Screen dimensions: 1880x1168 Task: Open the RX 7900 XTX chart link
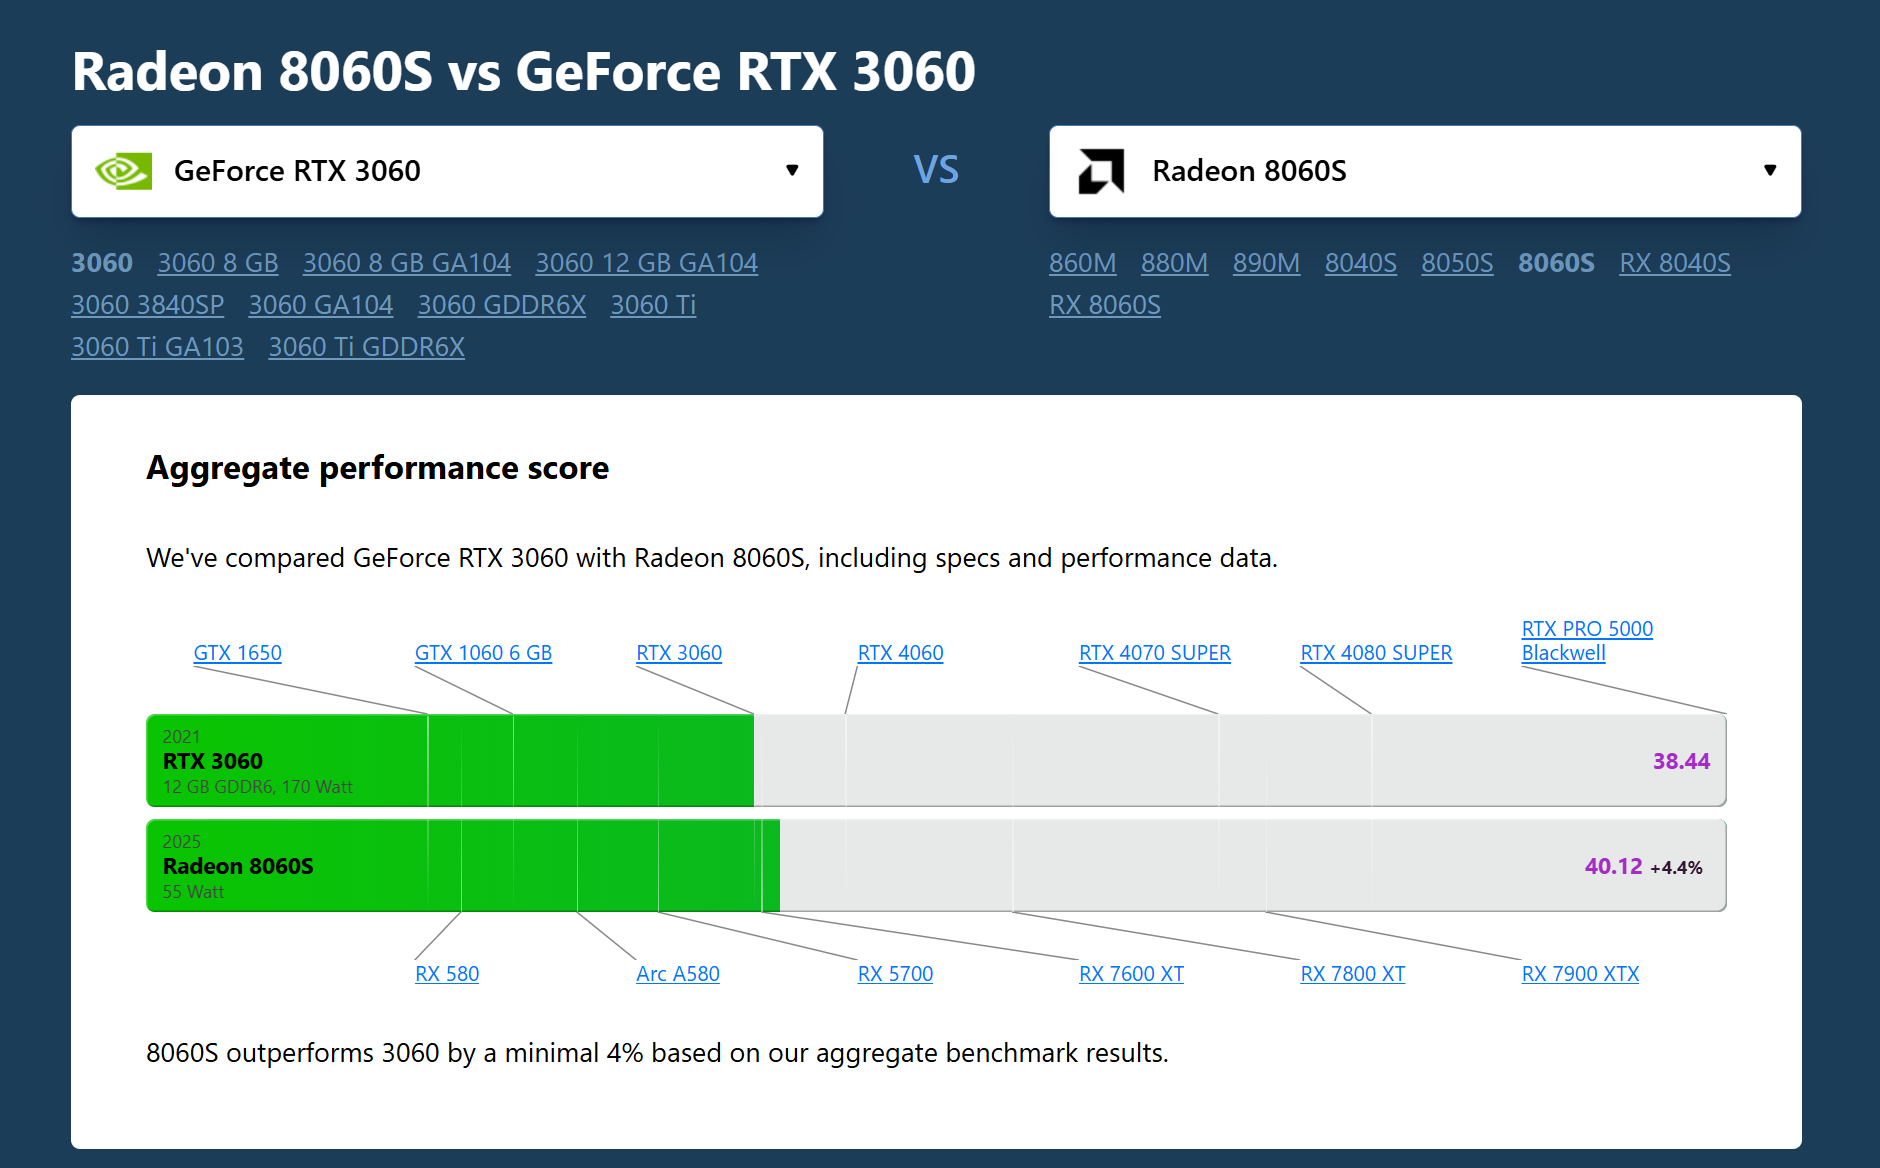click(1581, 974)
